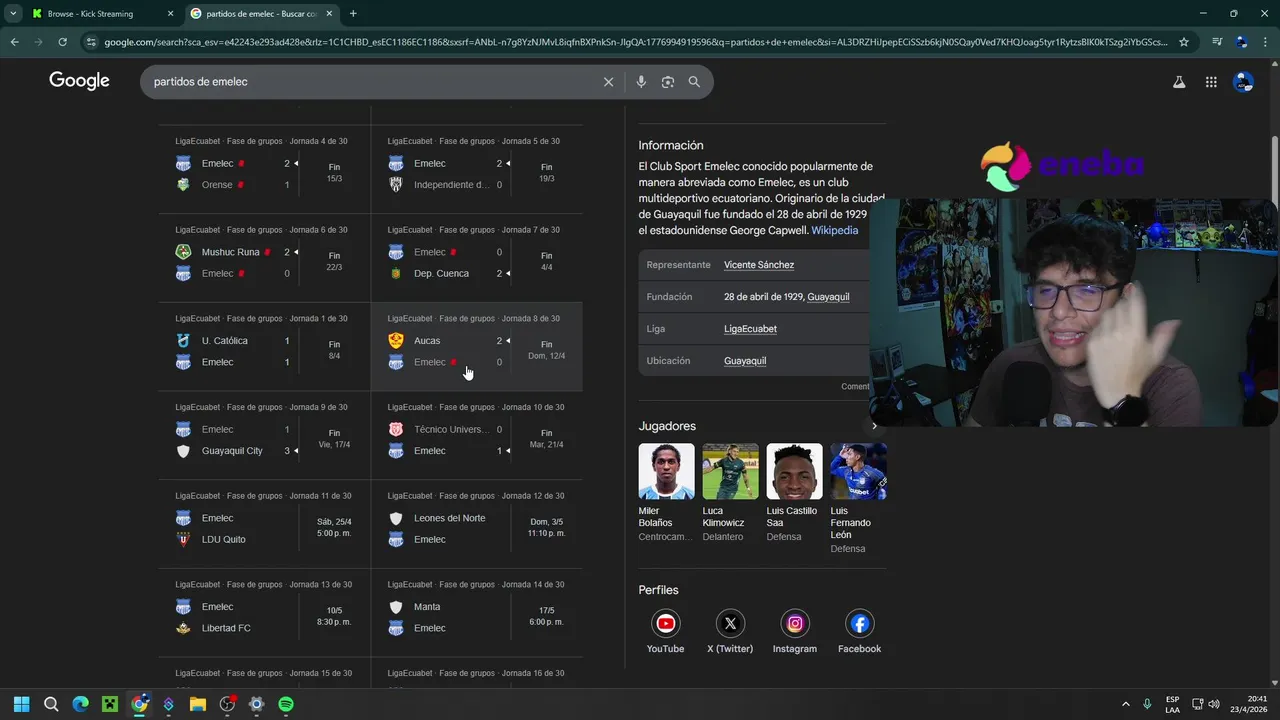Show hidden system tray icons
Viewport: 1280px width, 720px height.
(x=1126, y=704)
